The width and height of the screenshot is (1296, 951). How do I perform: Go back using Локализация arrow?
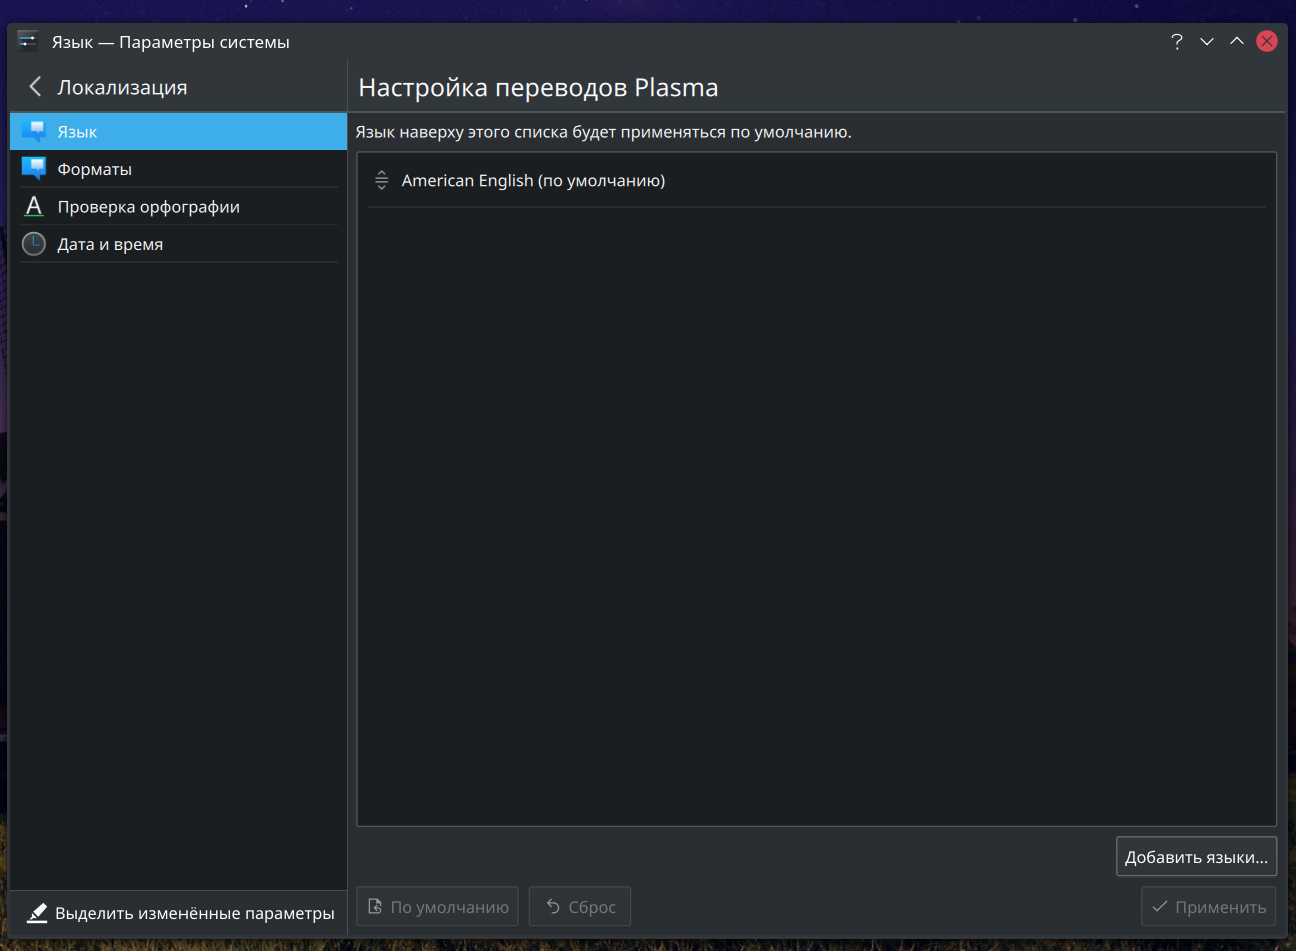click(36, 87)
